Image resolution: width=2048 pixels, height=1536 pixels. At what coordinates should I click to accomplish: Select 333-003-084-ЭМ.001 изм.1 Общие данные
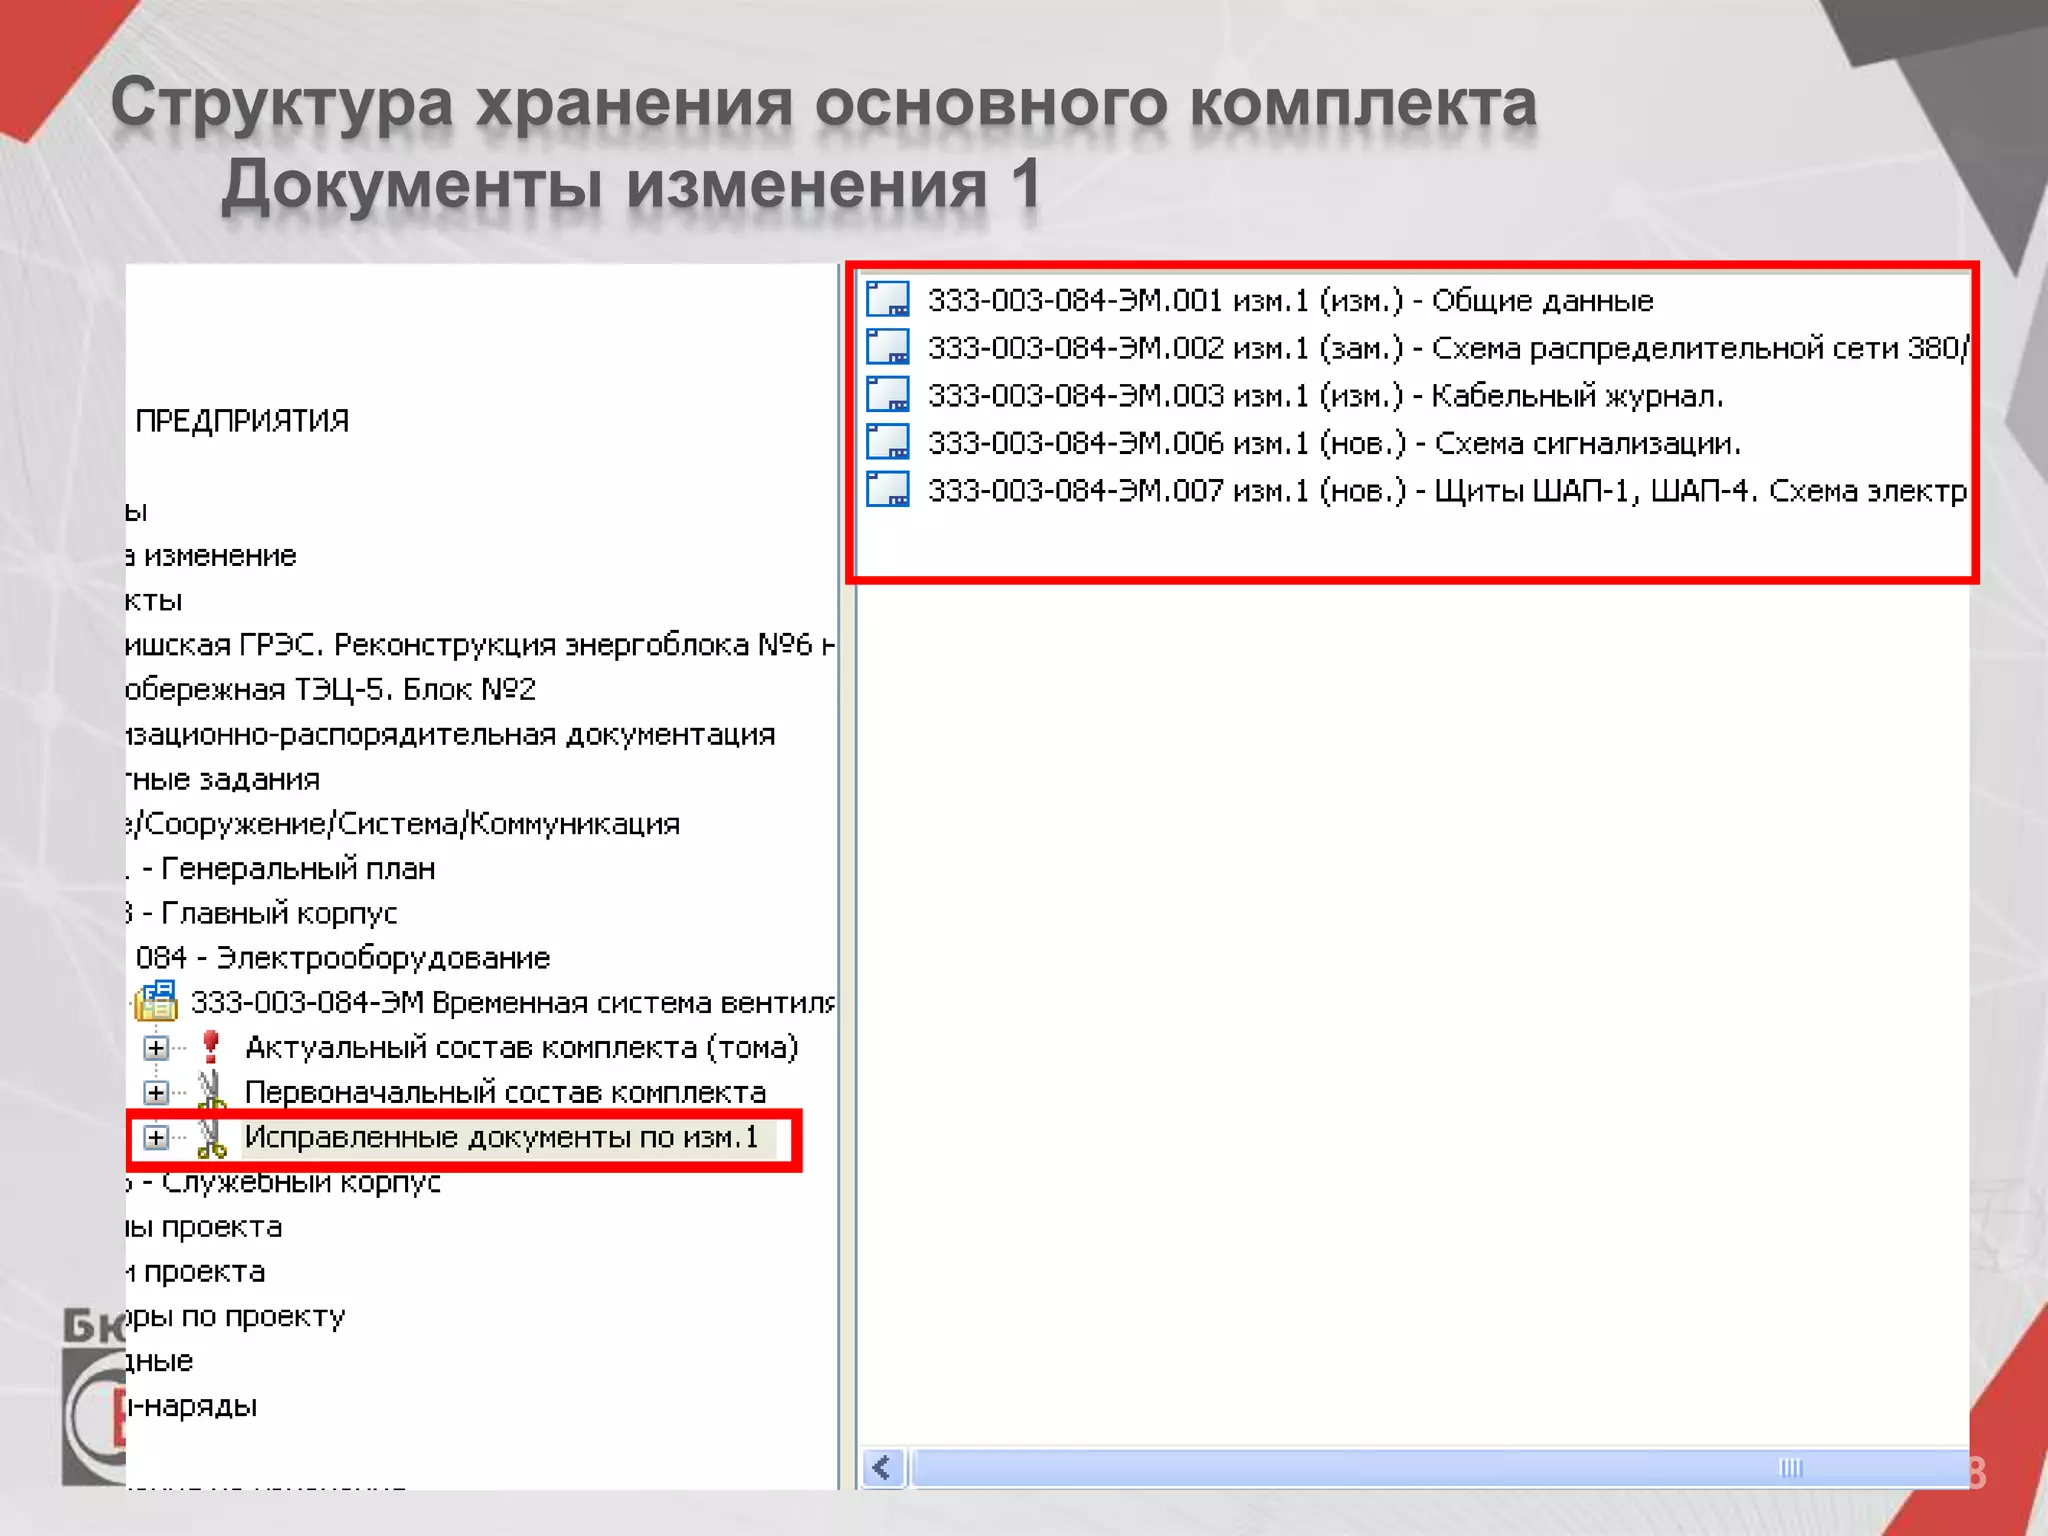pyautogui.click(x=1291, y=300)
